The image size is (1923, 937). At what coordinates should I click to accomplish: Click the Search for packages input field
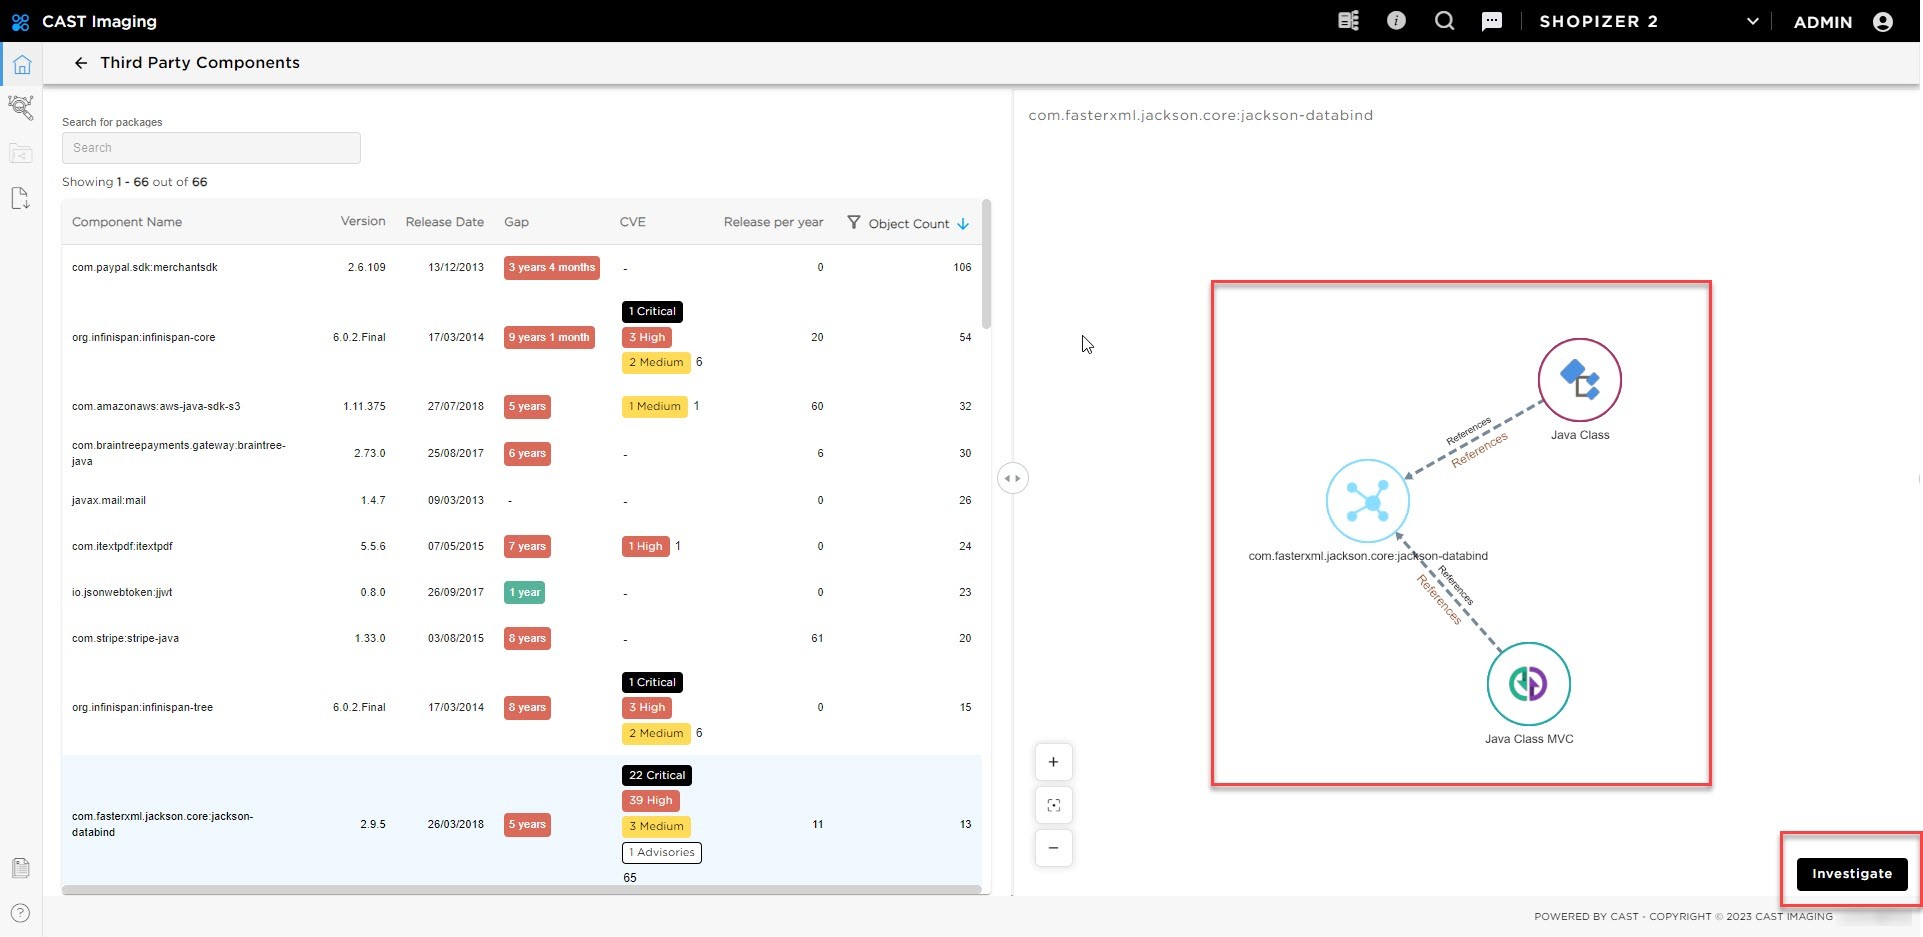(x=211, y=148)
